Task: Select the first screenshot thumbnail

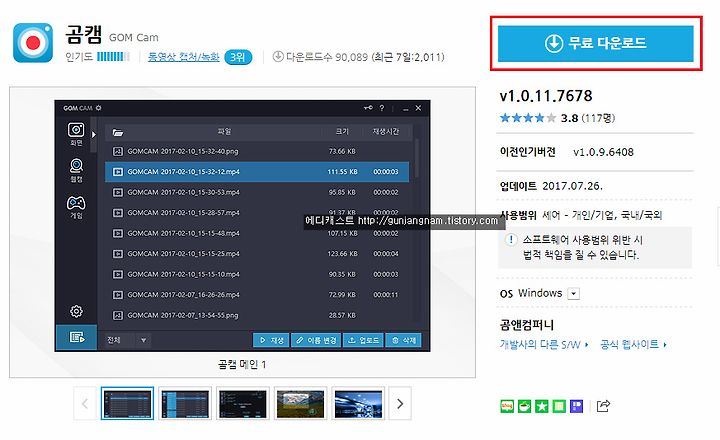Action: click(x=127, y=404)
